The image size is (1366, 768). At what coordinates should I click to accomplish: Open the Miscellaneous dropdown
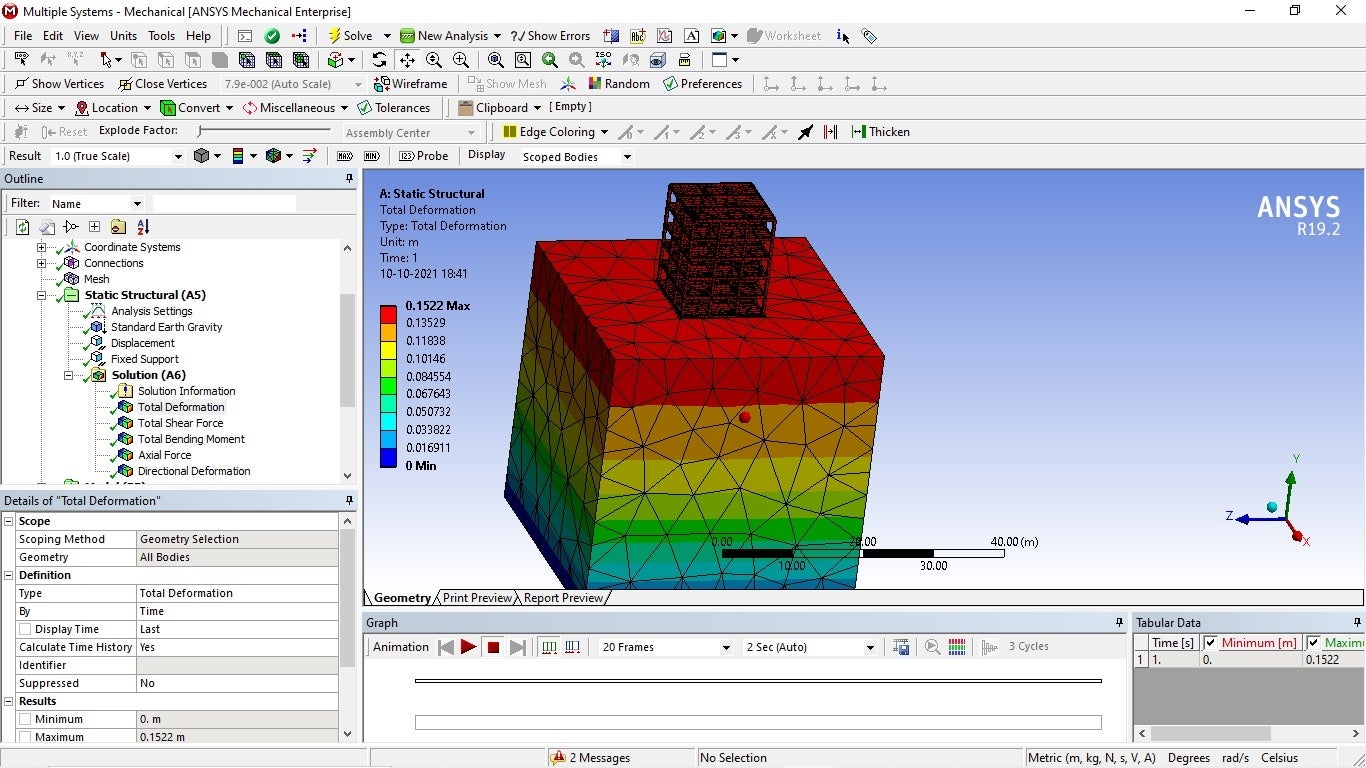coord(295,108)
